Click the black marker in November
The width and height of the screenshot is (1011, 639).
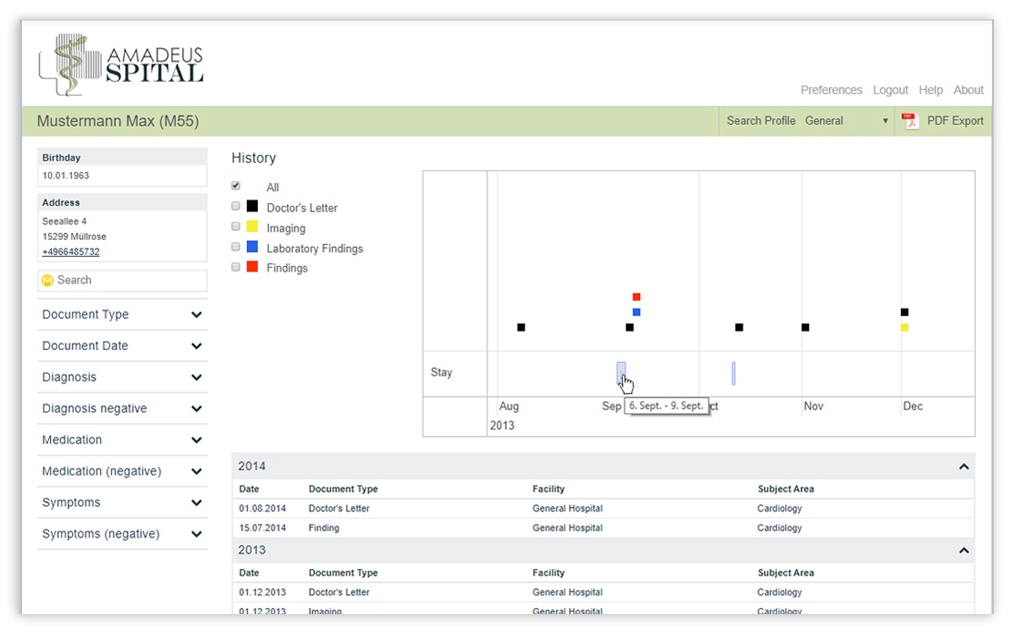click(x=805, y=327)
